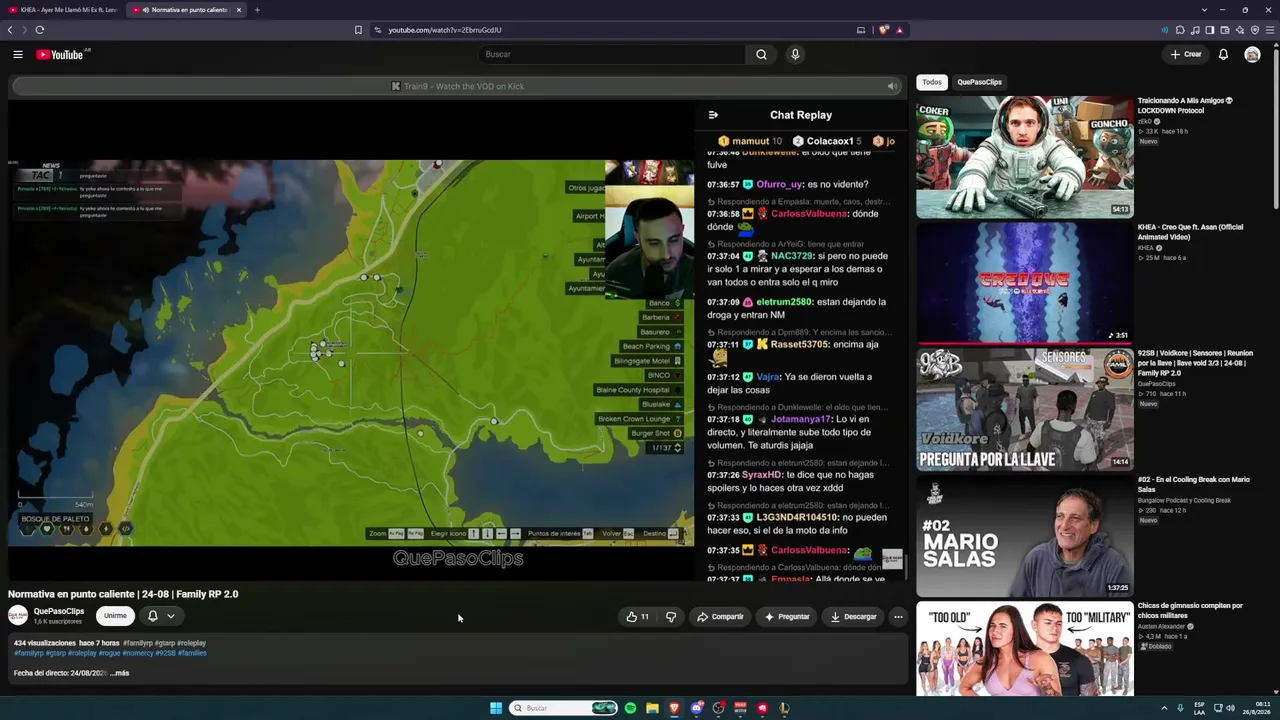Switch to the KHEA Ayer Me Llamó tab
1280x720 pixels.
click(62, 10)
